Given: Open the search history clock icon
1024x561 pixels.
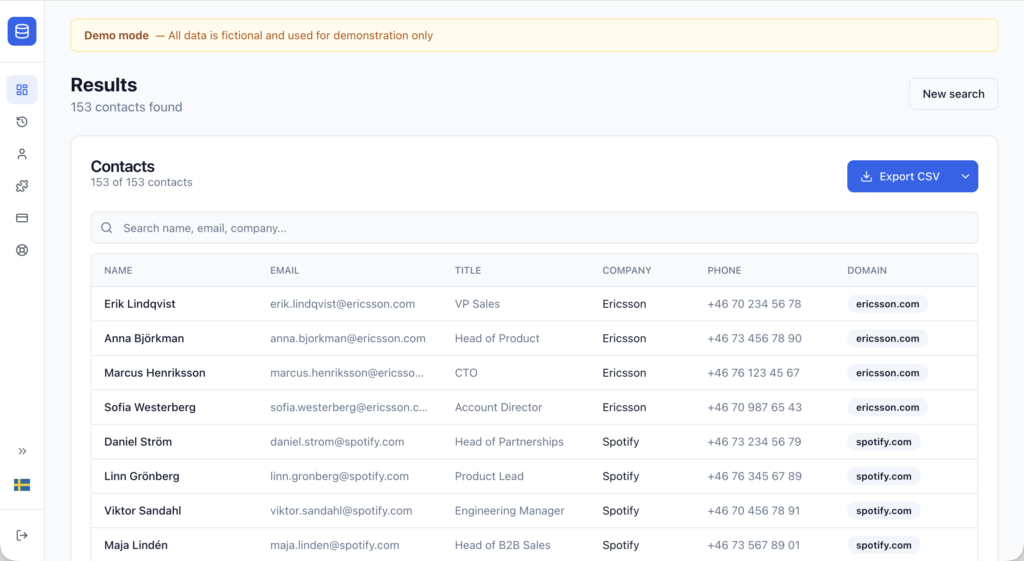Looking at the screenshot, I should click(x=22, y=122).
